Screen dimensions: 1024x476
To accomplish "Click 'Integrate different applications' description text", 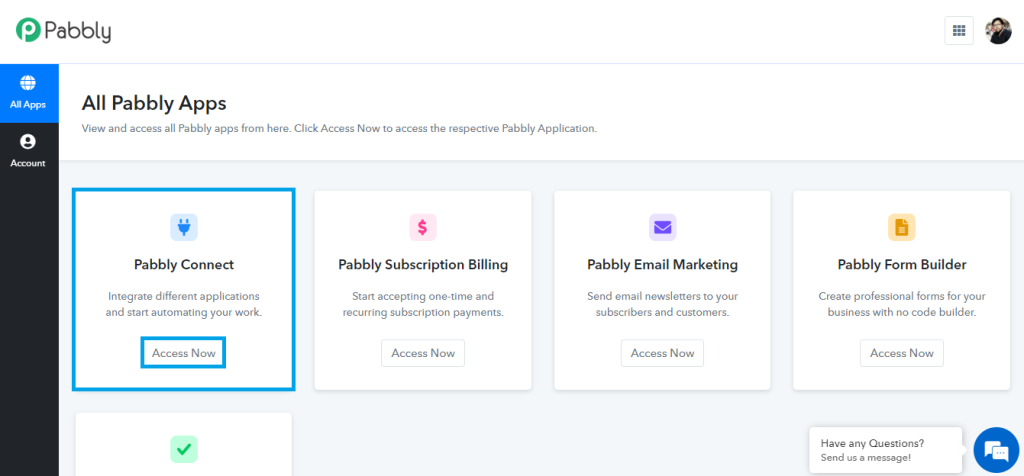I will click(184, 304).
